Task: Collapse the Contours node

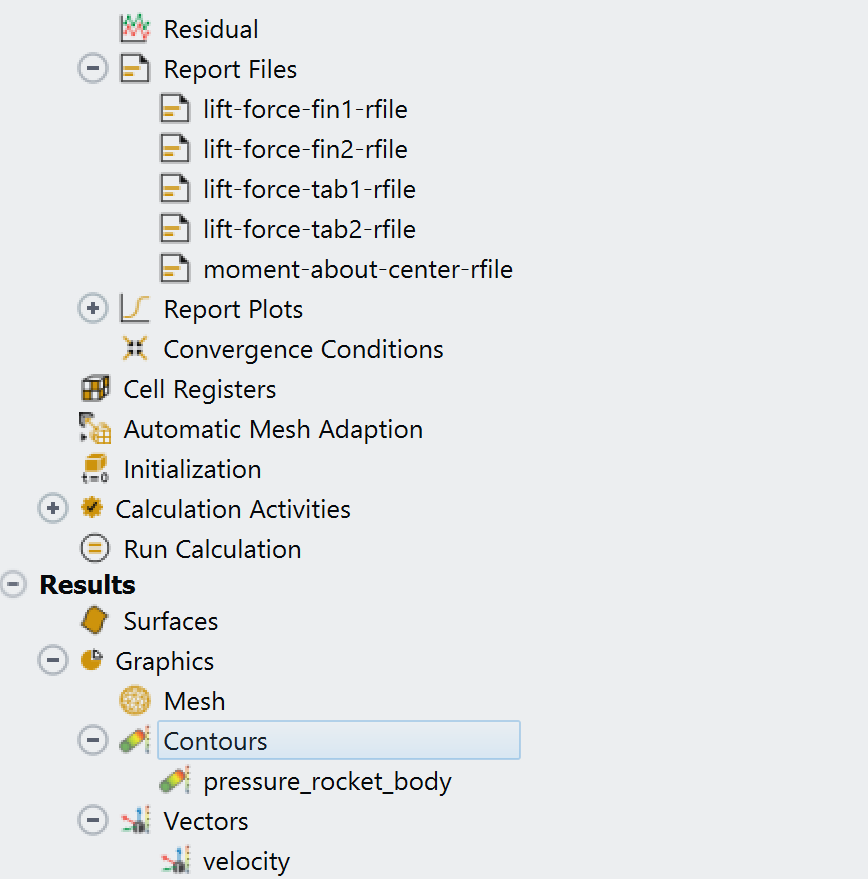Action: point(93,741)
